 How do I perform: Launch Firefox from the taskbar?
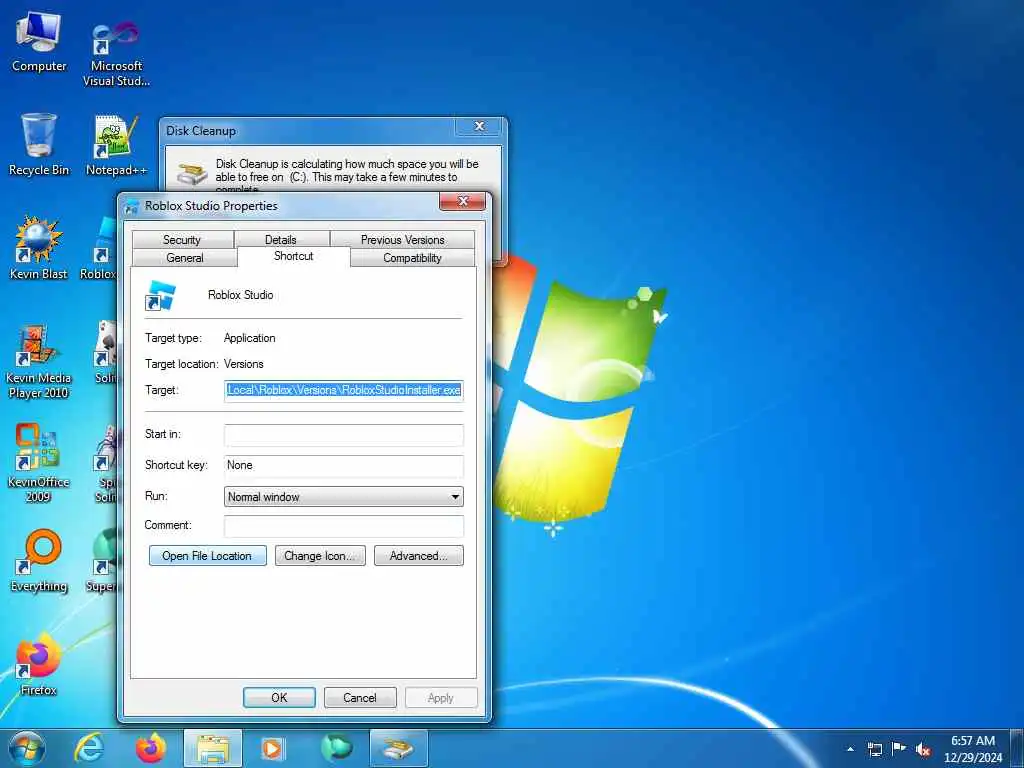(151, 748)
